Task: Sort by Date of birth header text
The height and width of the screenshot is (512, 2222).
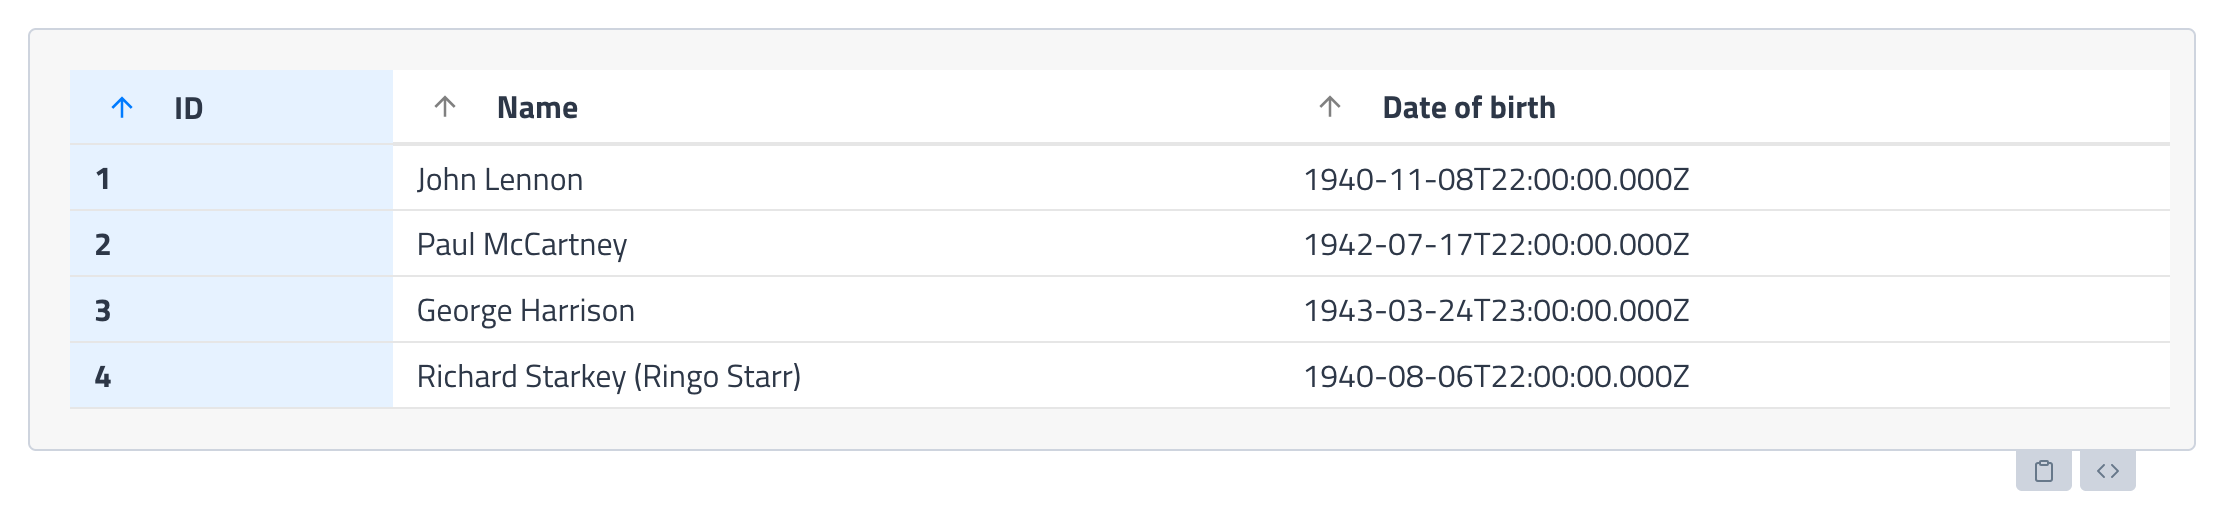Action: pyautogui.click(x=1469, y=107)
